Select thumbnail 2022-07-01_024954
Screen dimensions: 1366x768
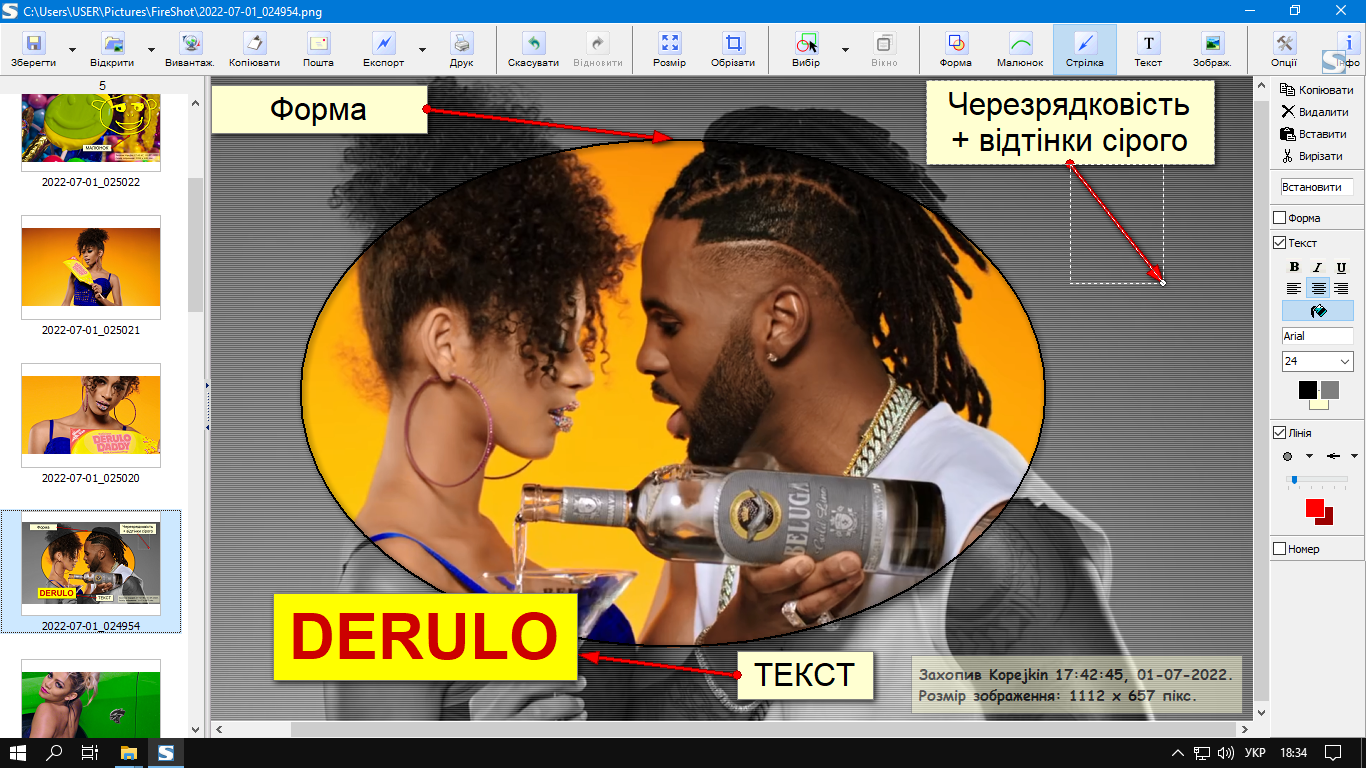click(x=91, y=571)
